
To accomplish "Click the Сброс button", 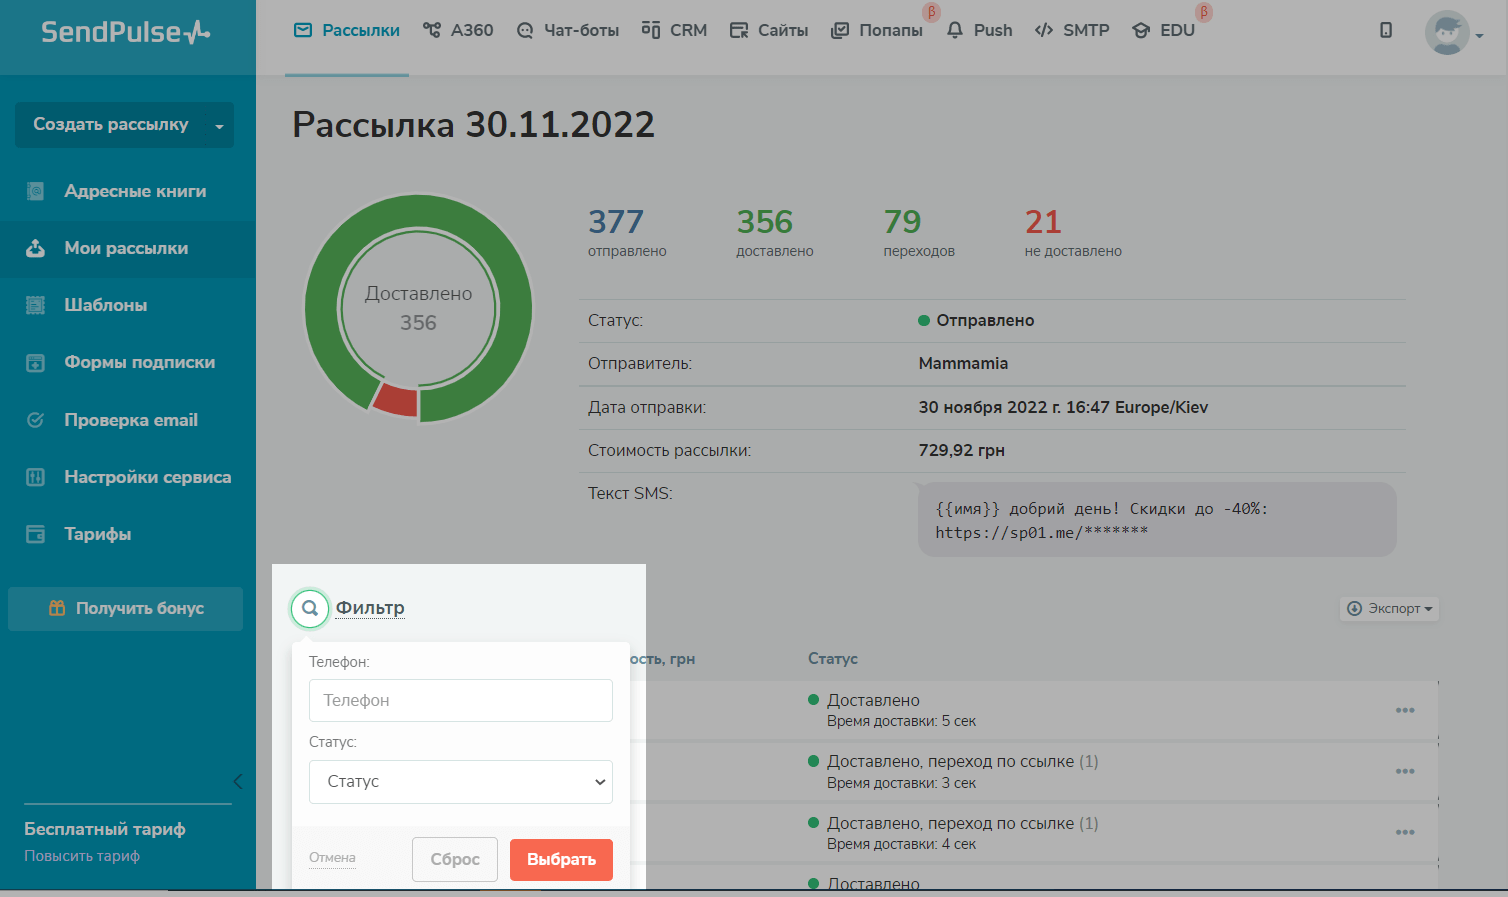I will (x=454, y=859).
